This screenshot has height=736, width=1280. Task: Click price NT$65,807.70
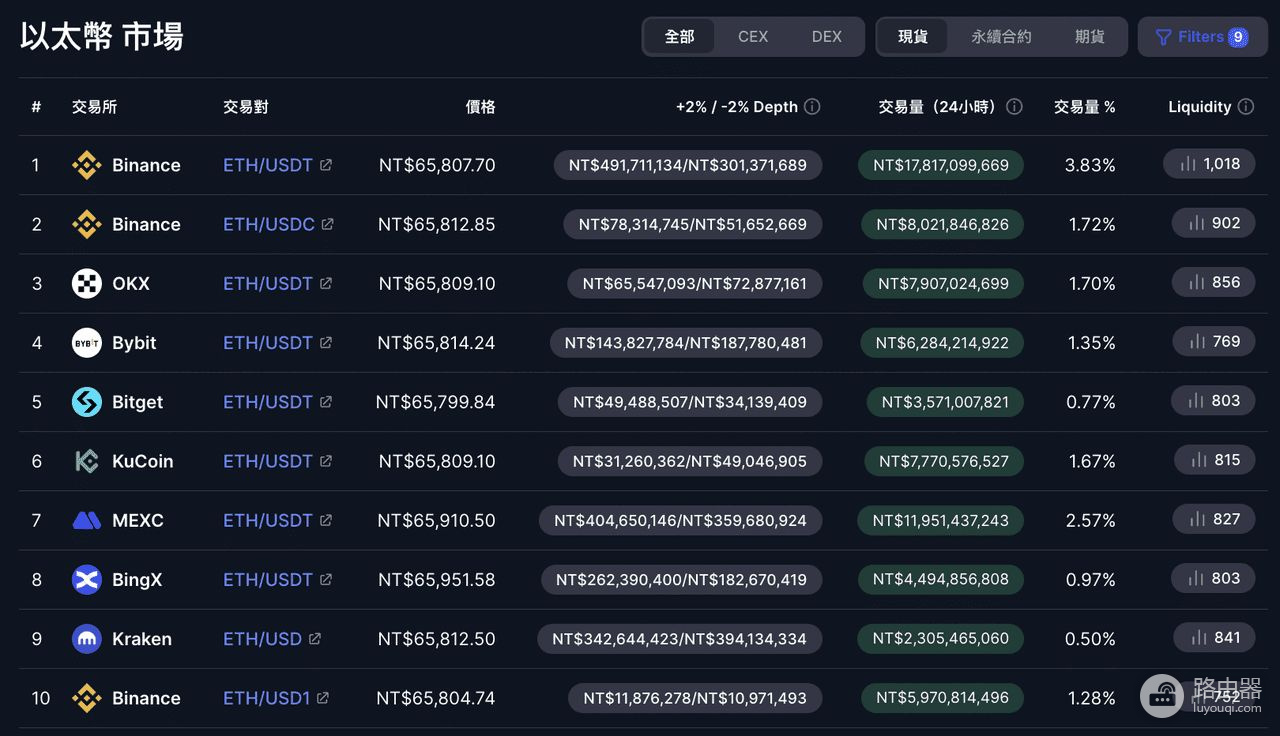(x=437, y=165)
